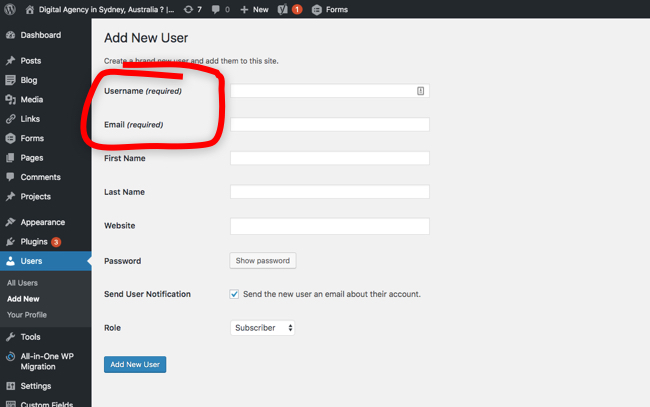Focus the Username input field
The width and height of the screenshot is (650, 407).
click(x=330, y=91)
